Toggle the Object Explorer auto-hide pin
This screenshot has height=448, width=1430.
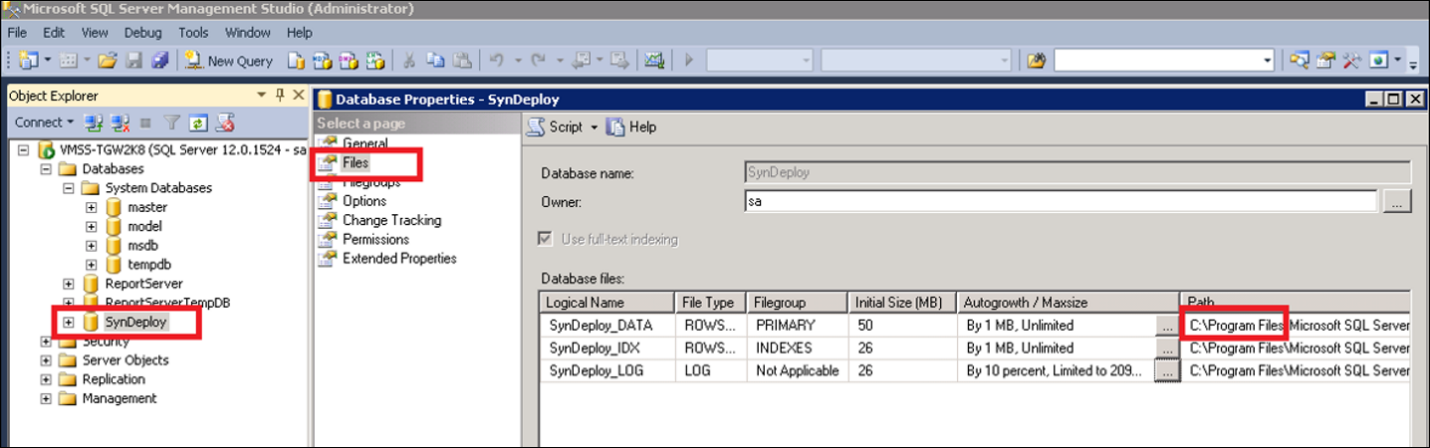[x=279, y=95]
